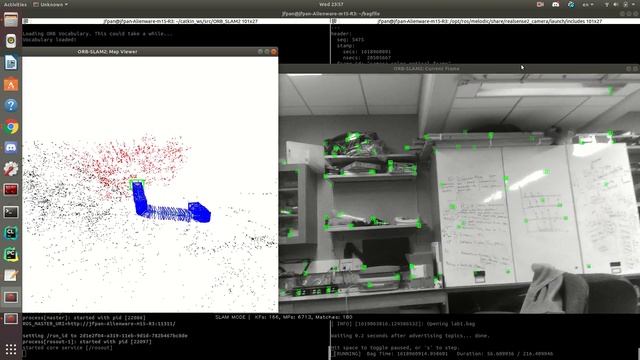Open the black Terminal icon in dock
640x360 pixels.
(11, 212)
